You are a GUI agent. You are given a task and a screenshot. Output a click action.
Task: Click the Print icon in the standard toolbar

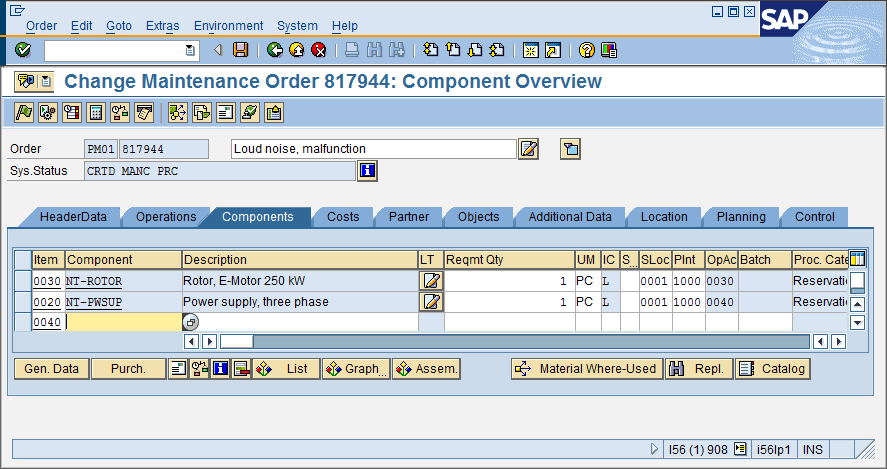pyautogui.click(x=352, y=50)
